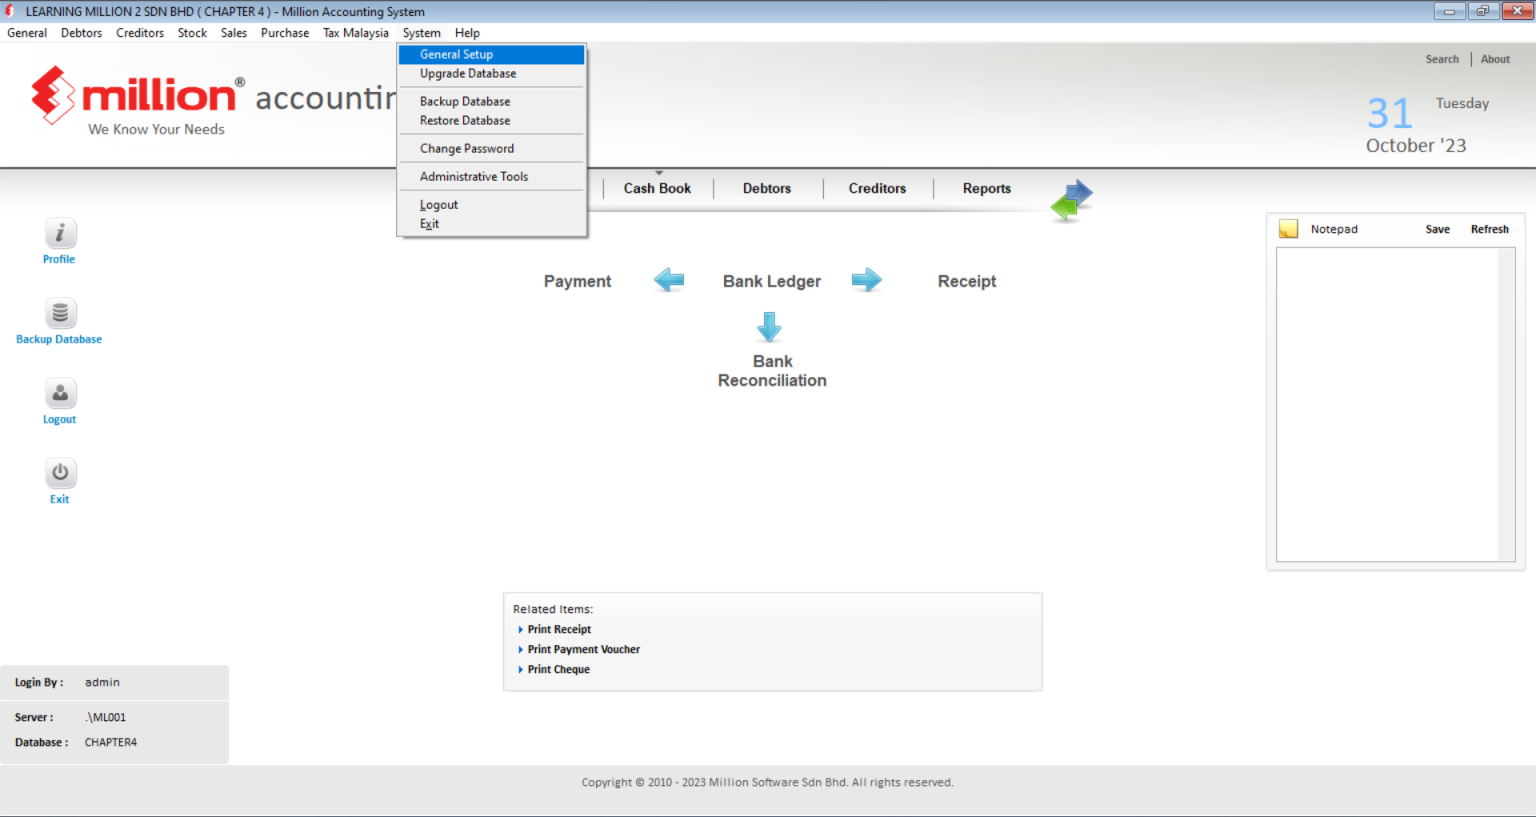The width and height of the screenshot is (1536, 817).
Task: Open the General menu in menu bar
Action: tap(27, 33)
